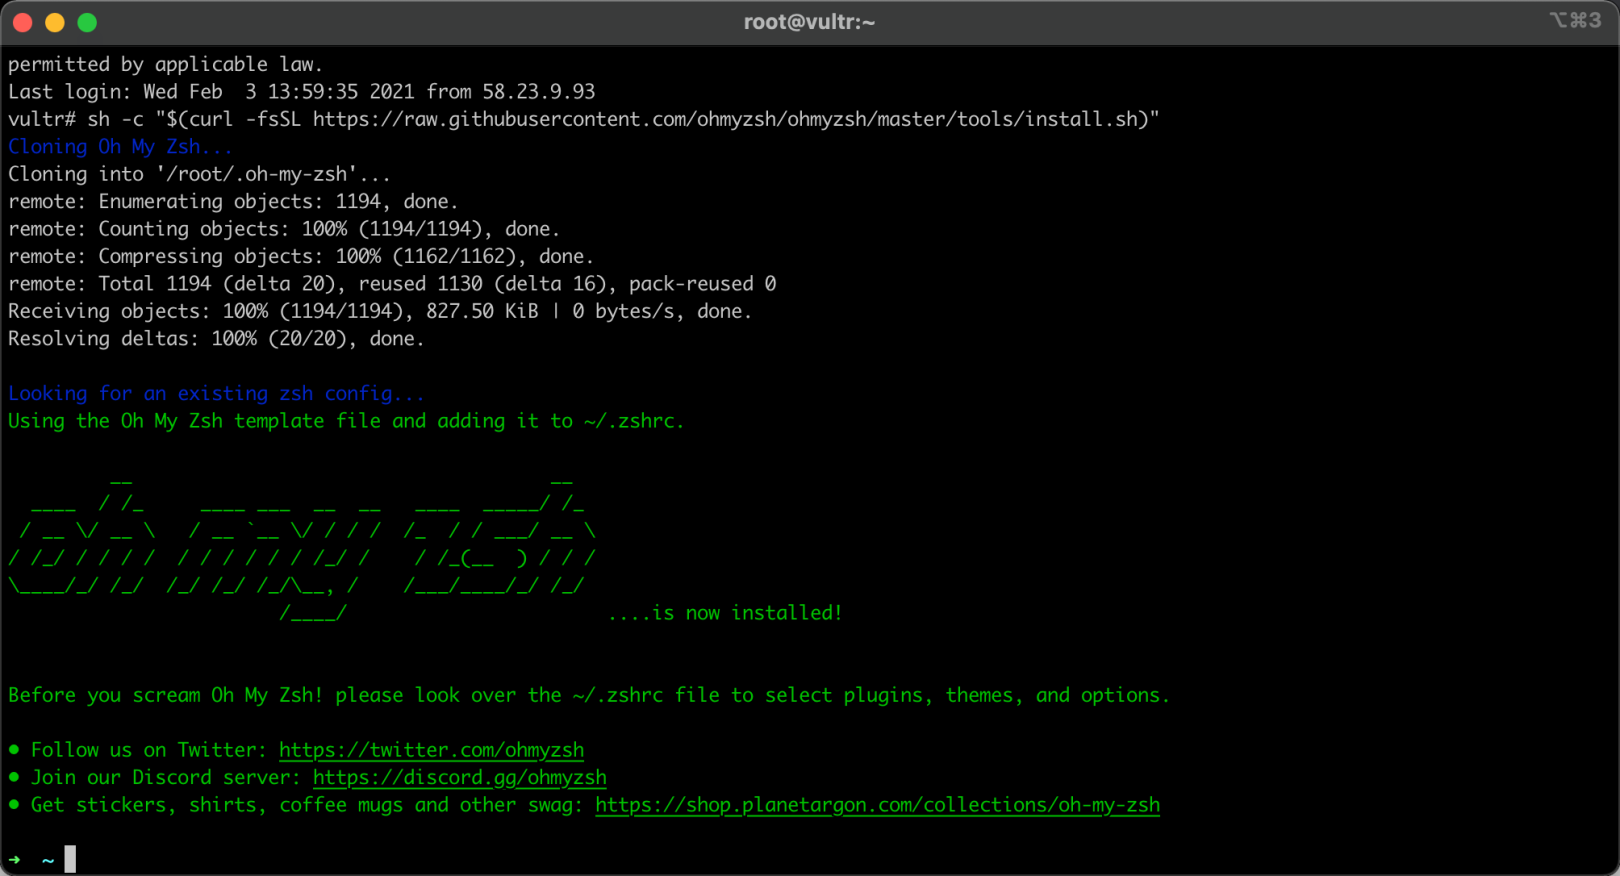Click the 'Resolving deltas: 100%' line
This screenshot has width=1620, height=876.
pyautogui.click(x=216, y=339)
